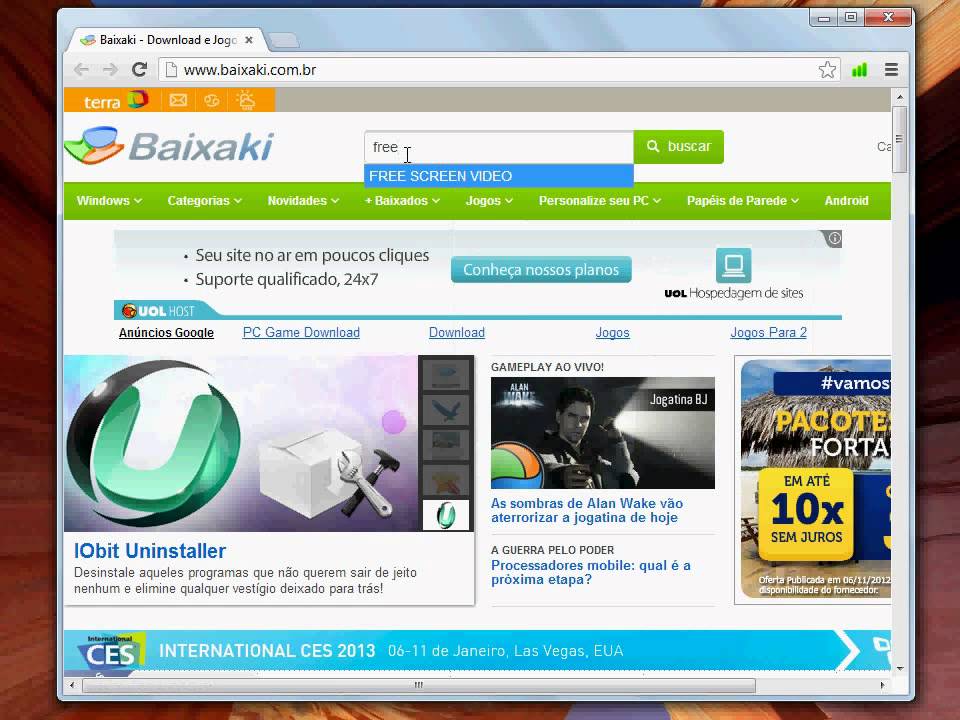
Task: Click the CES banner right arrow
Action: pyautogui.click(x=848, y=650)
